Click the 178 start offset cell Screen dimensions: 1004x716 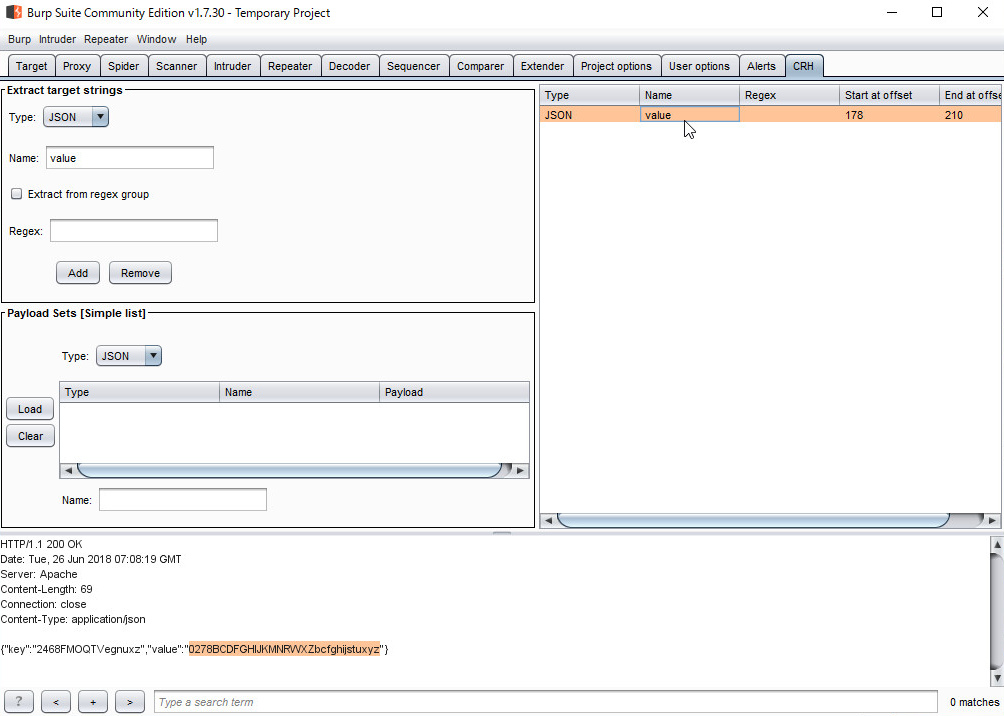click(x=889, y=115)
